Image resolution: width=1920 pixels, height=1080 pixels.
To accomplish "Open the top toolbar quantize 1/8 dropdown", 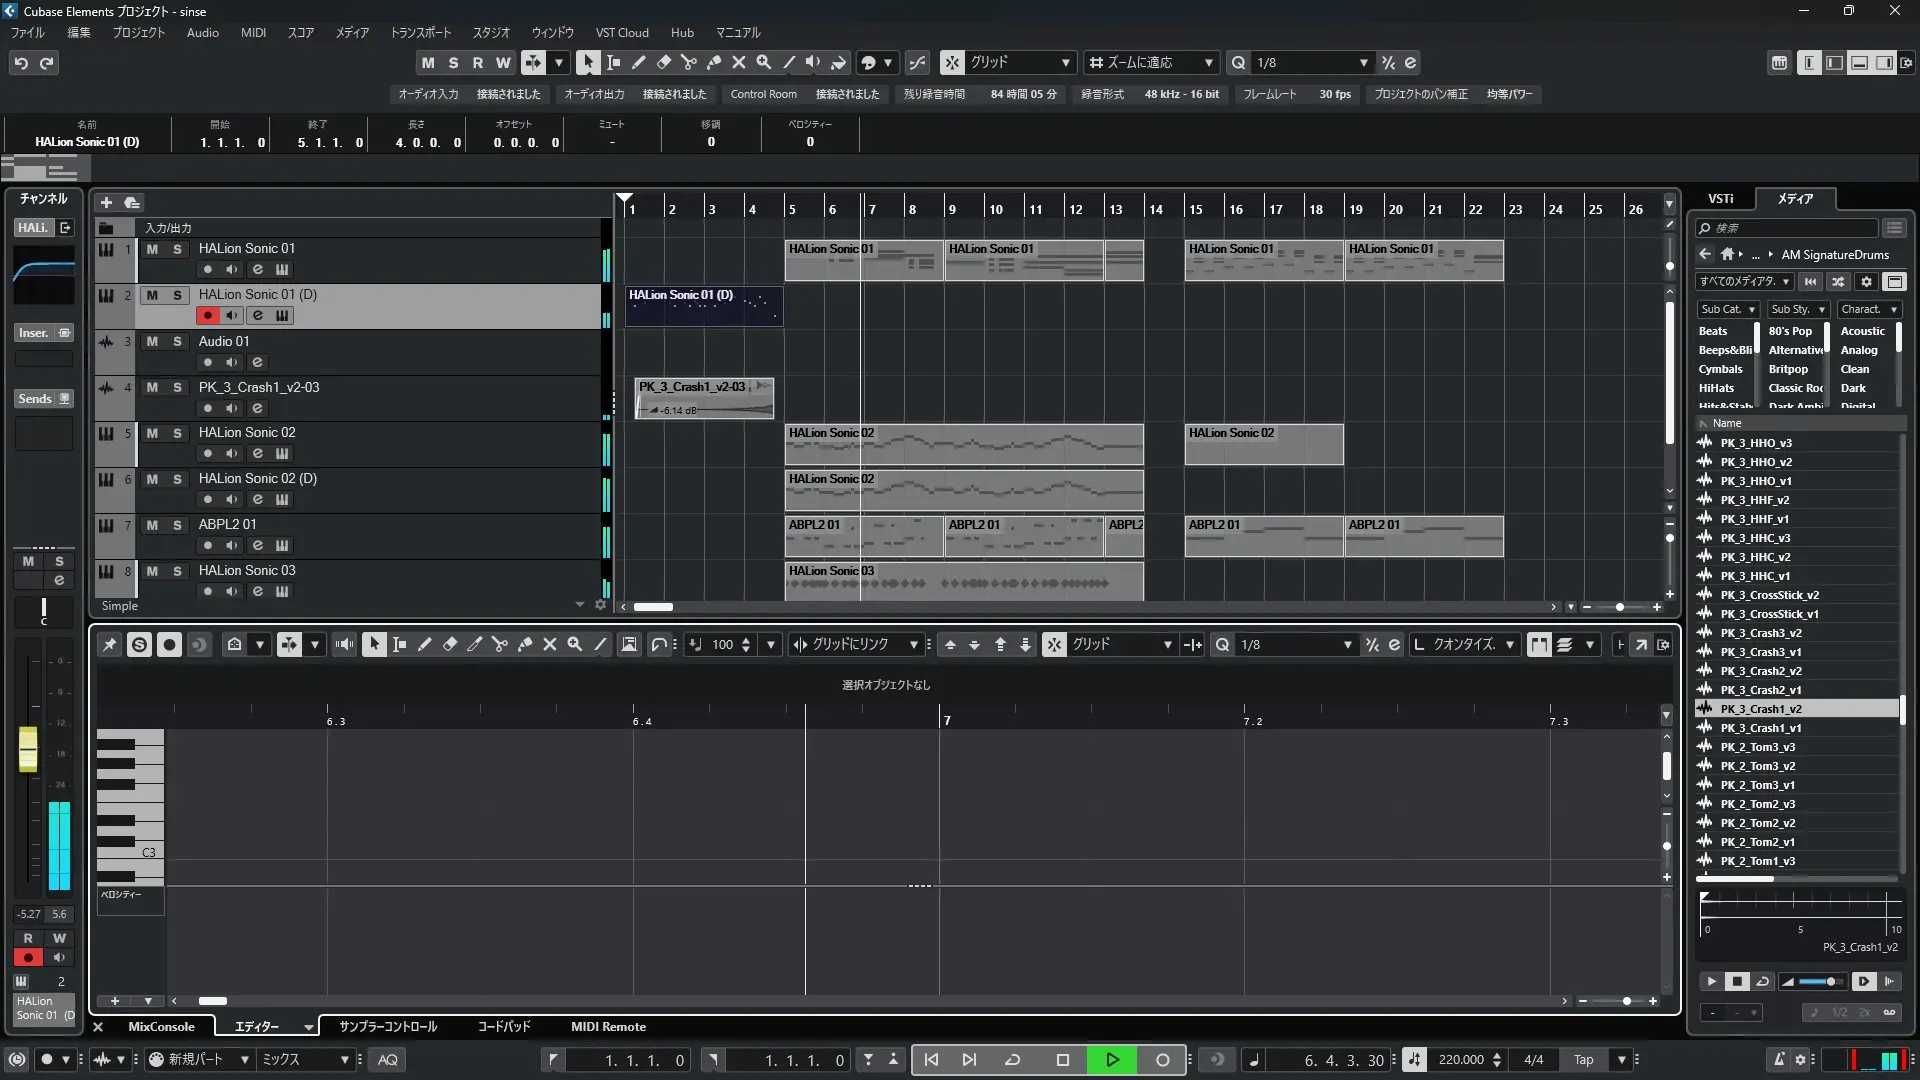I will [1363, 63].
